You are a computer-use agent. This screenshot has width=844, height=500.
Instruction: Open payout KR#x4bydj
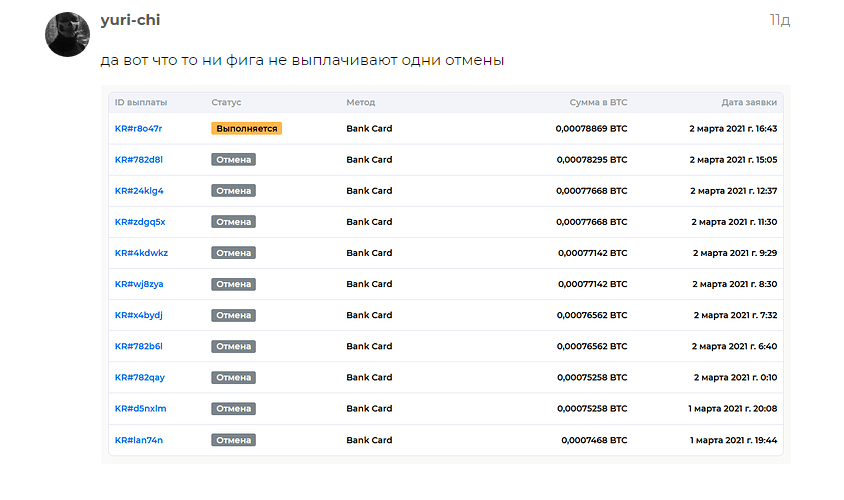[139, 315]
